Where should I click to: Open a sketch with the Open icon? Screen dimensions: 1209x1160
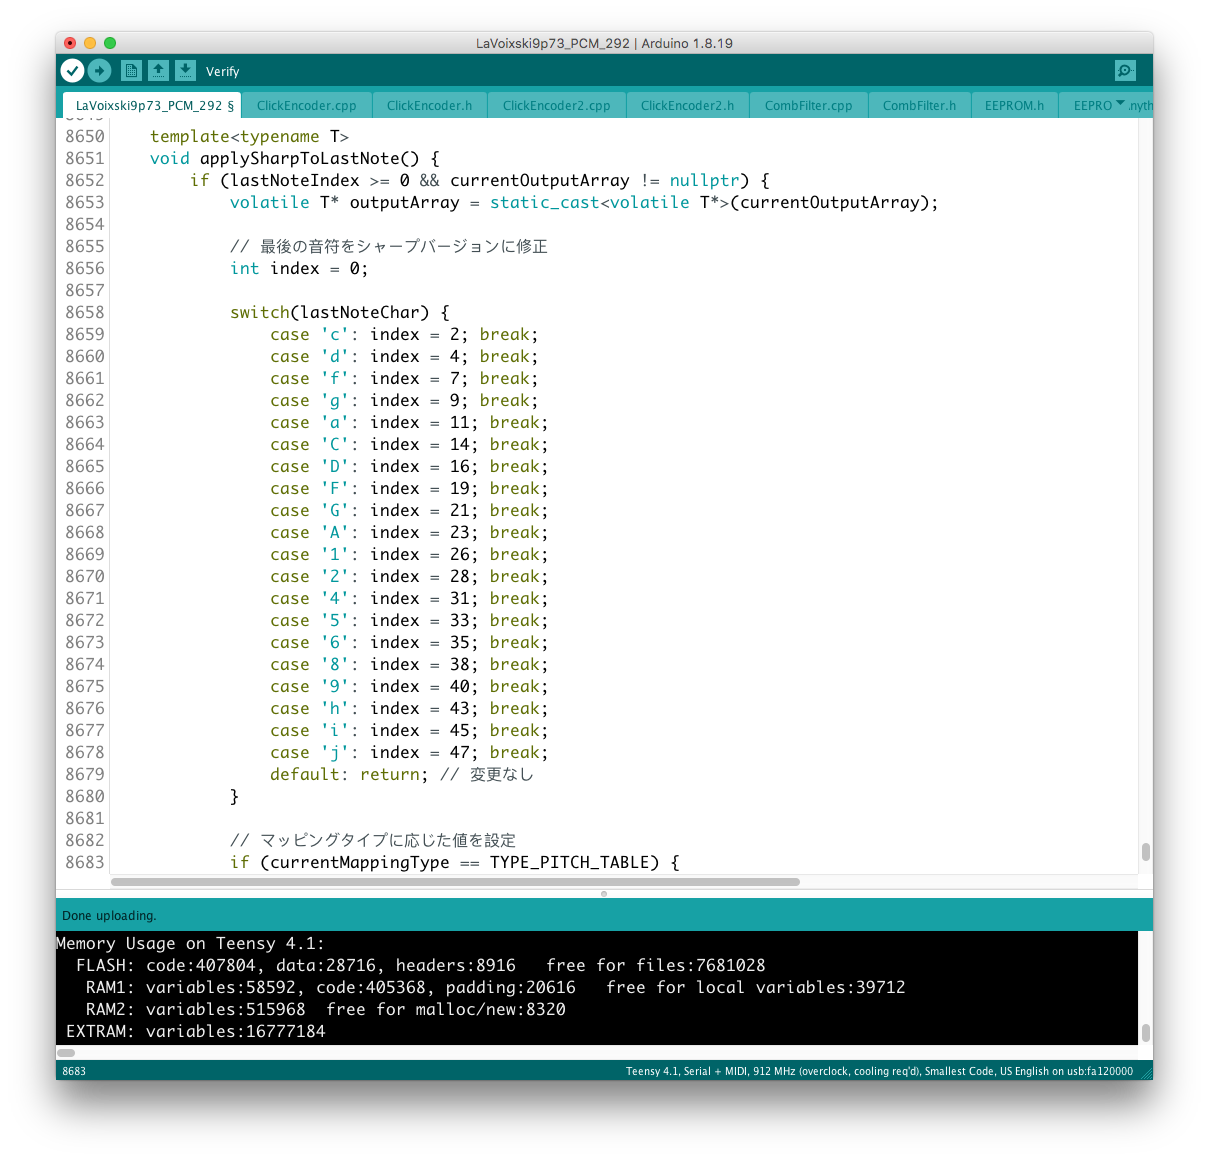coord(158,70)
